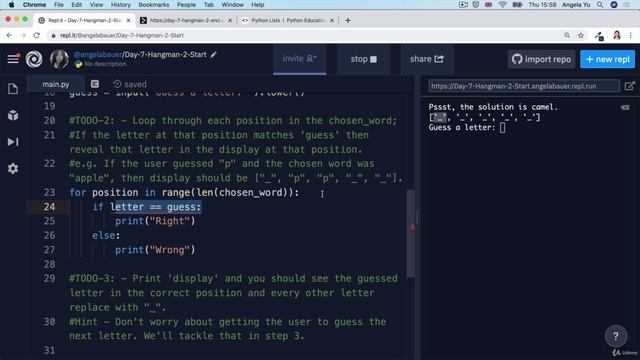
Task: Open the Apple menu
Action: pos(11,5)
